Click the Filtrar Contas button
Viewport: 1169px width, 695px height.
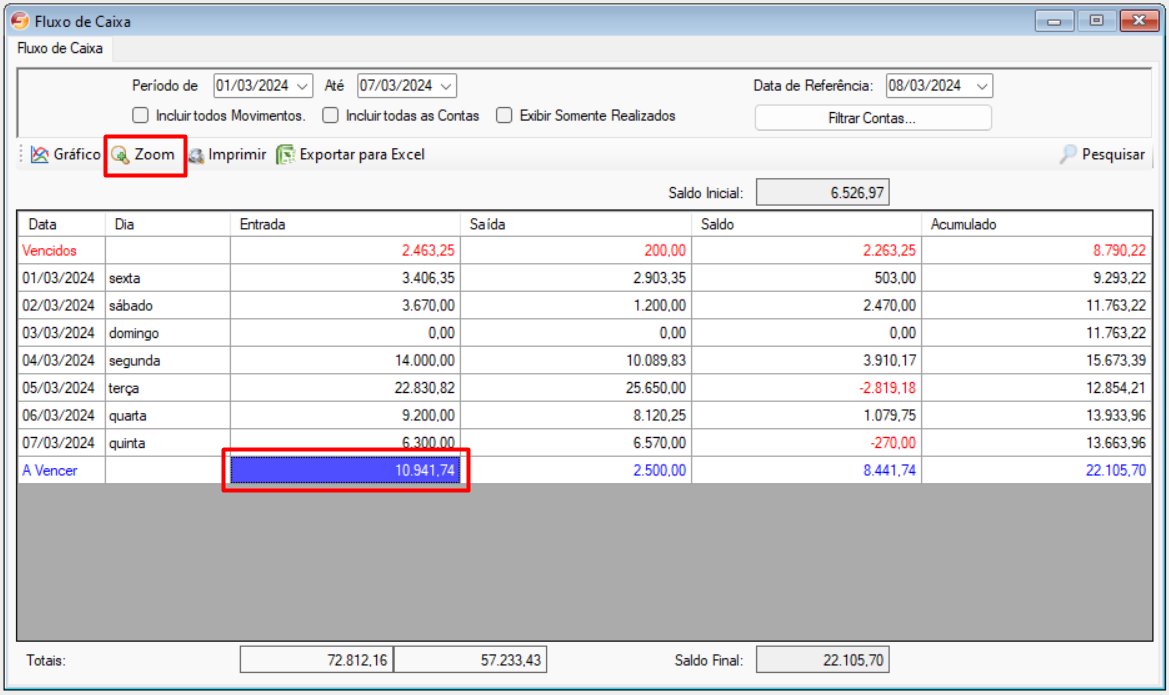(872, 118)
